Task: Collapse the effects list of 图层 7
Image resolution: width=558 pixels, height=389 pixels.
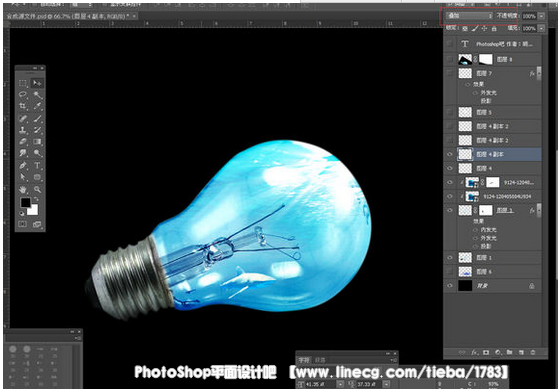Action: click(539, 72)
